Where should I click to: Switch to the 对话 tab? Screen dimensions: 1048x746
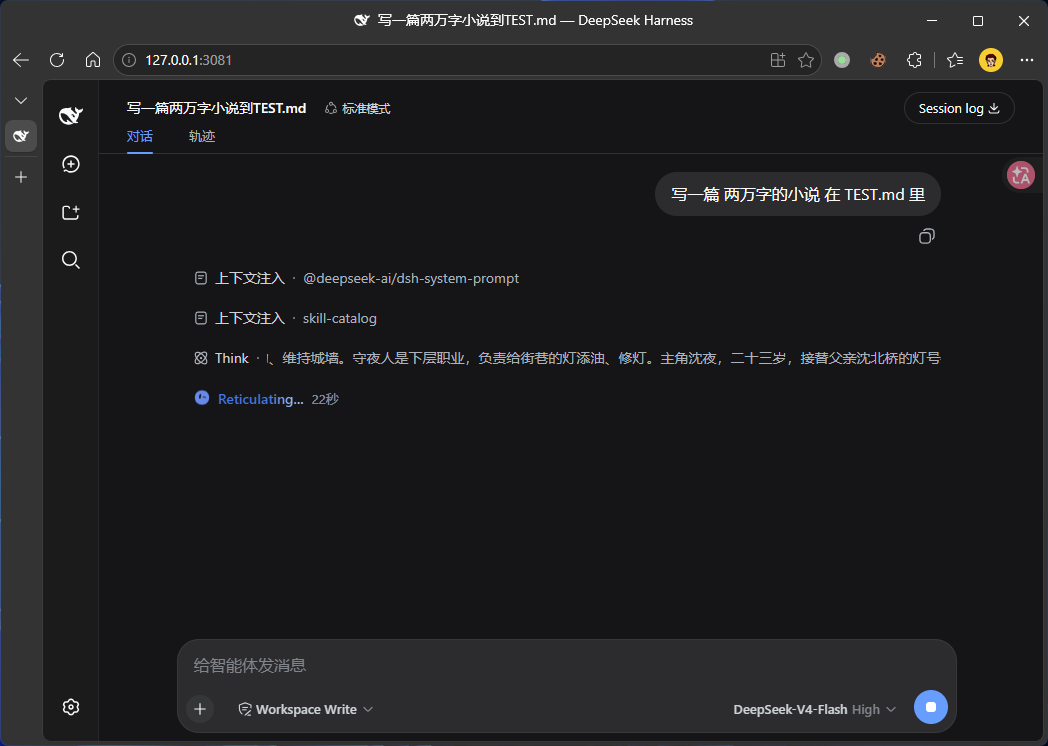(x=140, y=136)
